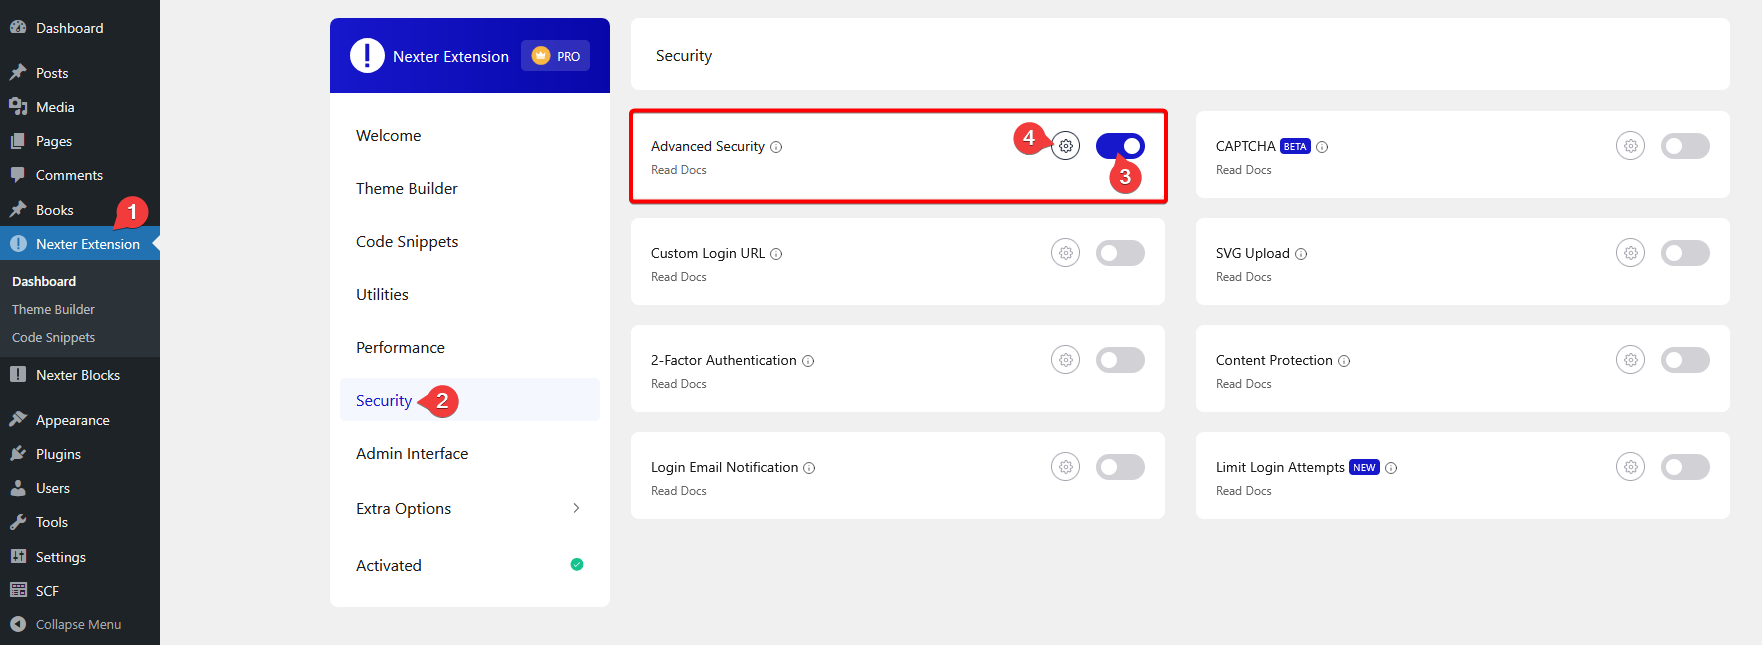Click the CAPTCHA settings gear icon

[1630, 146]
